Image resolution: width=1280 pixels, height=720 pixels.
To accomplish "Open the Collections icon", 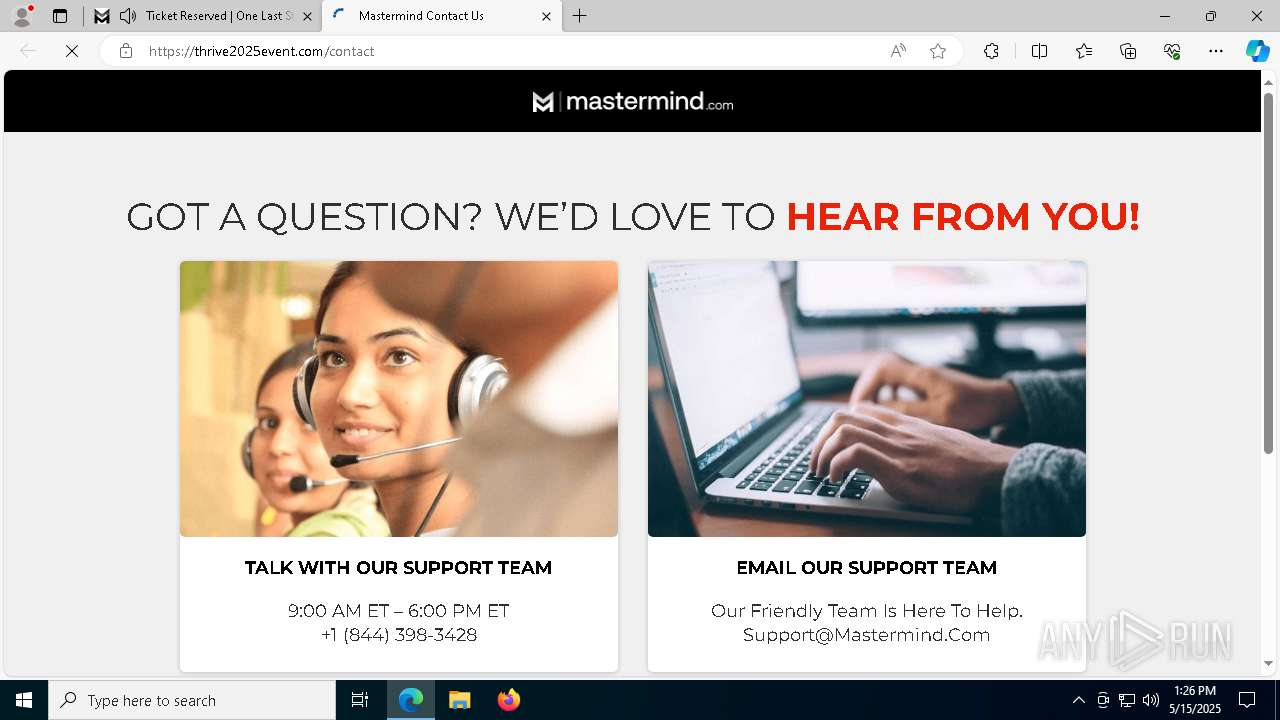I will pos(1128,51).
